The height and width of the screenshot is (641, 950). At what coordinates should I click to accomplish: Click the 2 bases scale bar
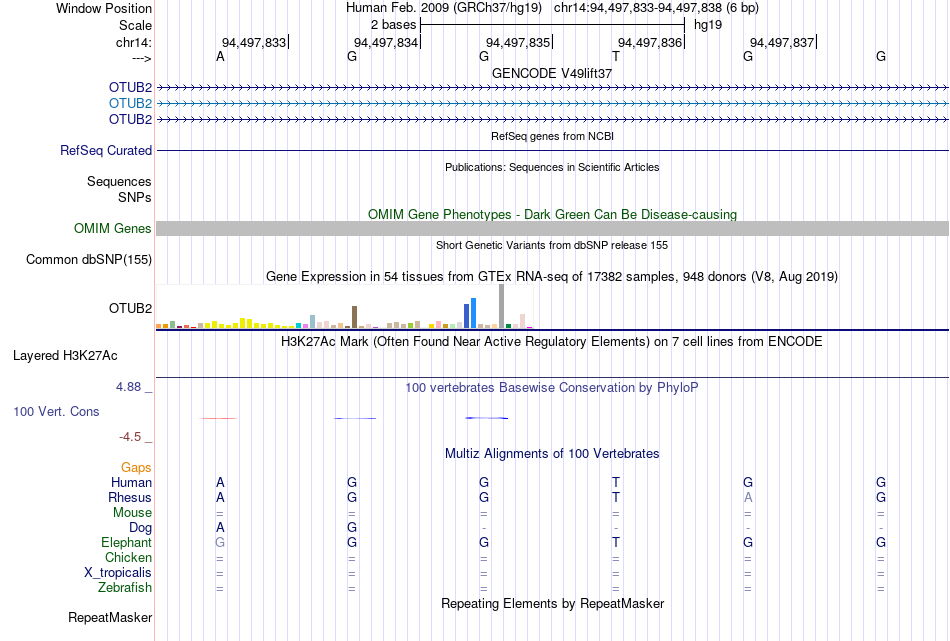552,25
